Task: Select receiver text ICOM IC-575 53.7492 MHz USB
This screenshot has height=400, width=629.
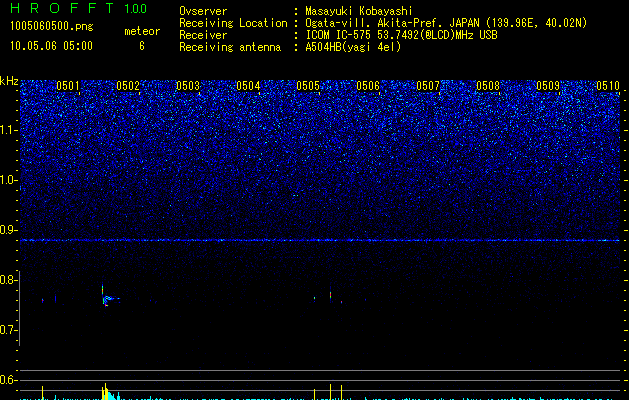Action: [x=401, y=35]
